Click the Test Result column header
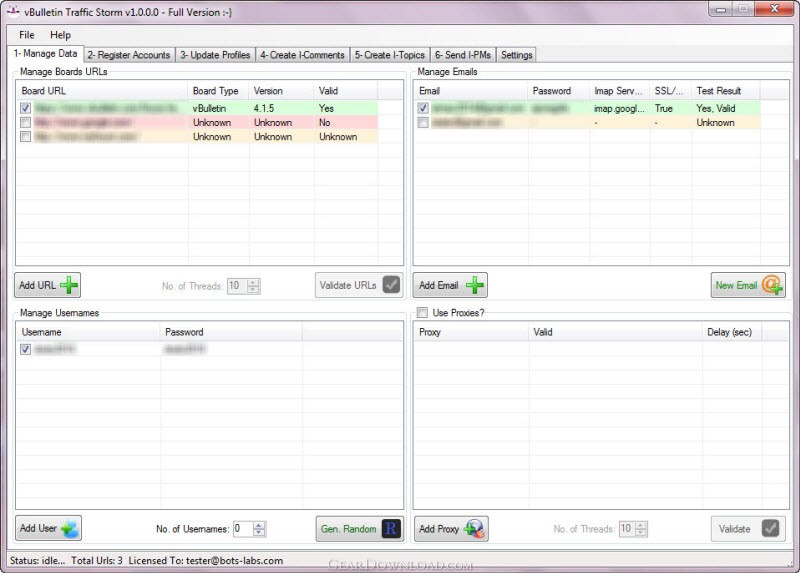Viewport: 800px width, 573px height. [x=726, y=91]
